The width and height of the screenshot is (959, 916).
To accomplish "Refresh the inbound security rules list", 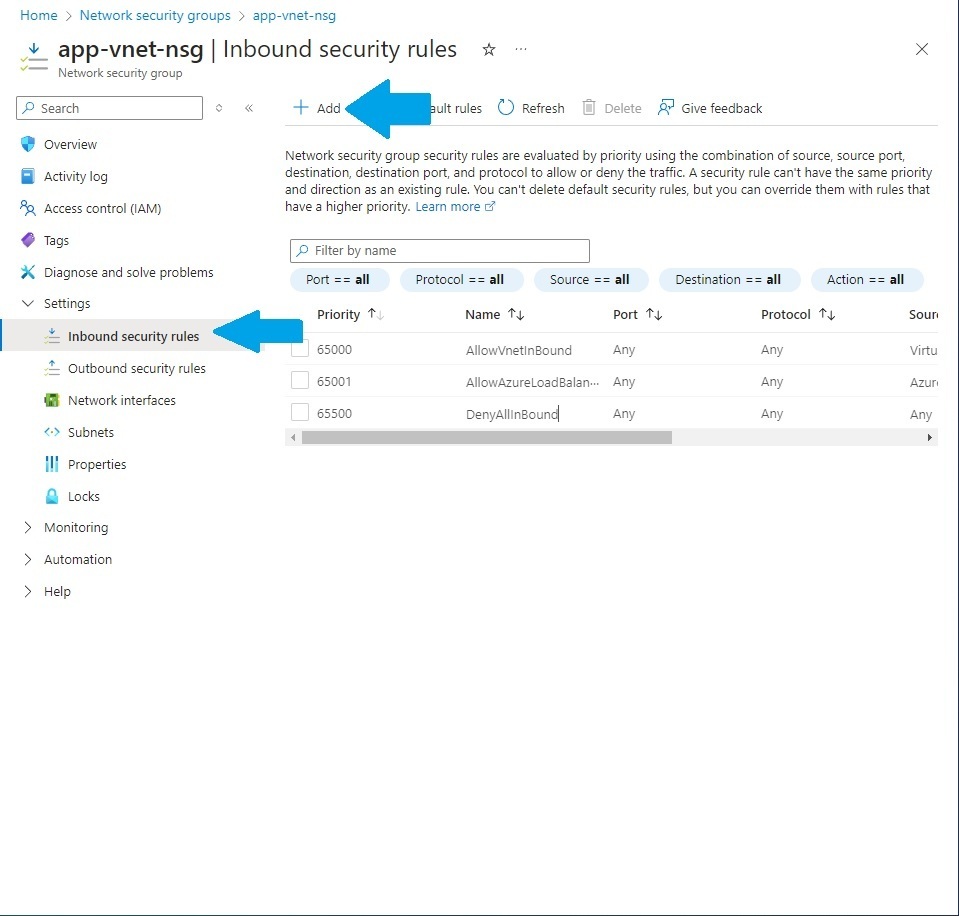I will 530,107.
